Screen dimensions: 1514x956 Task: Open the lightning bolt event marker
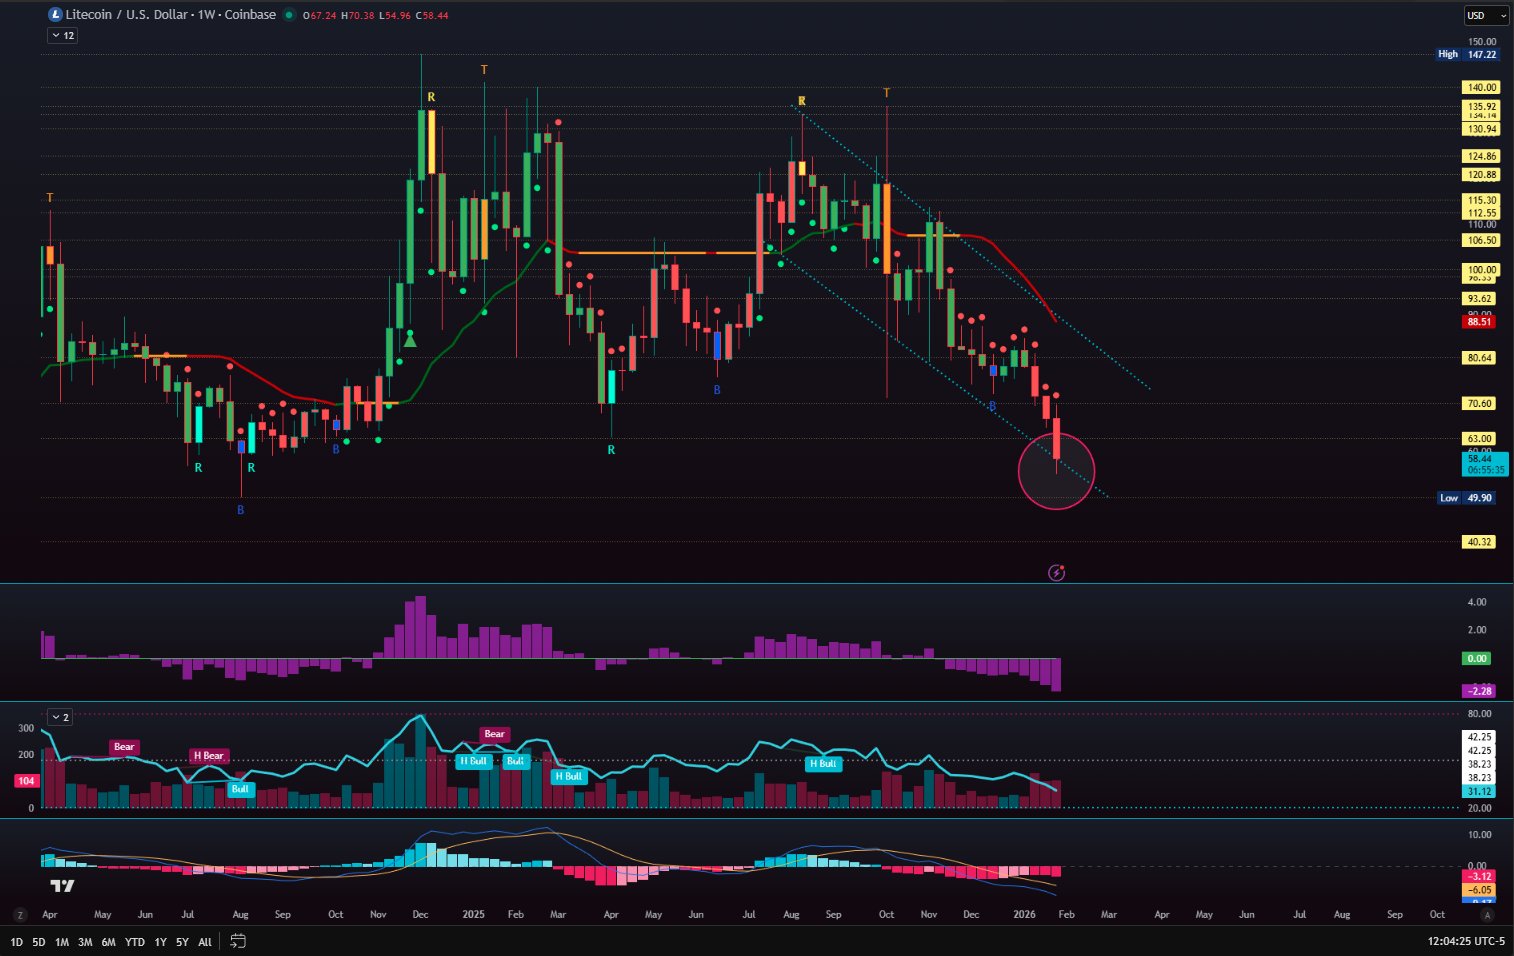tap(1056, 573)
